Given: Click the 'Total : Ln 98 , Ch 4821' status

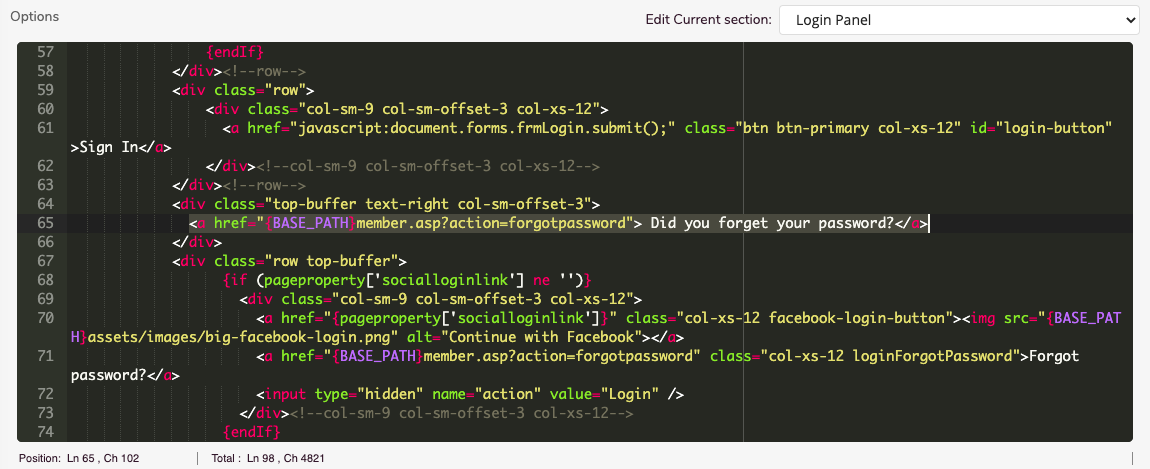Looking at the screenshot, I should [x=268, y=459].
